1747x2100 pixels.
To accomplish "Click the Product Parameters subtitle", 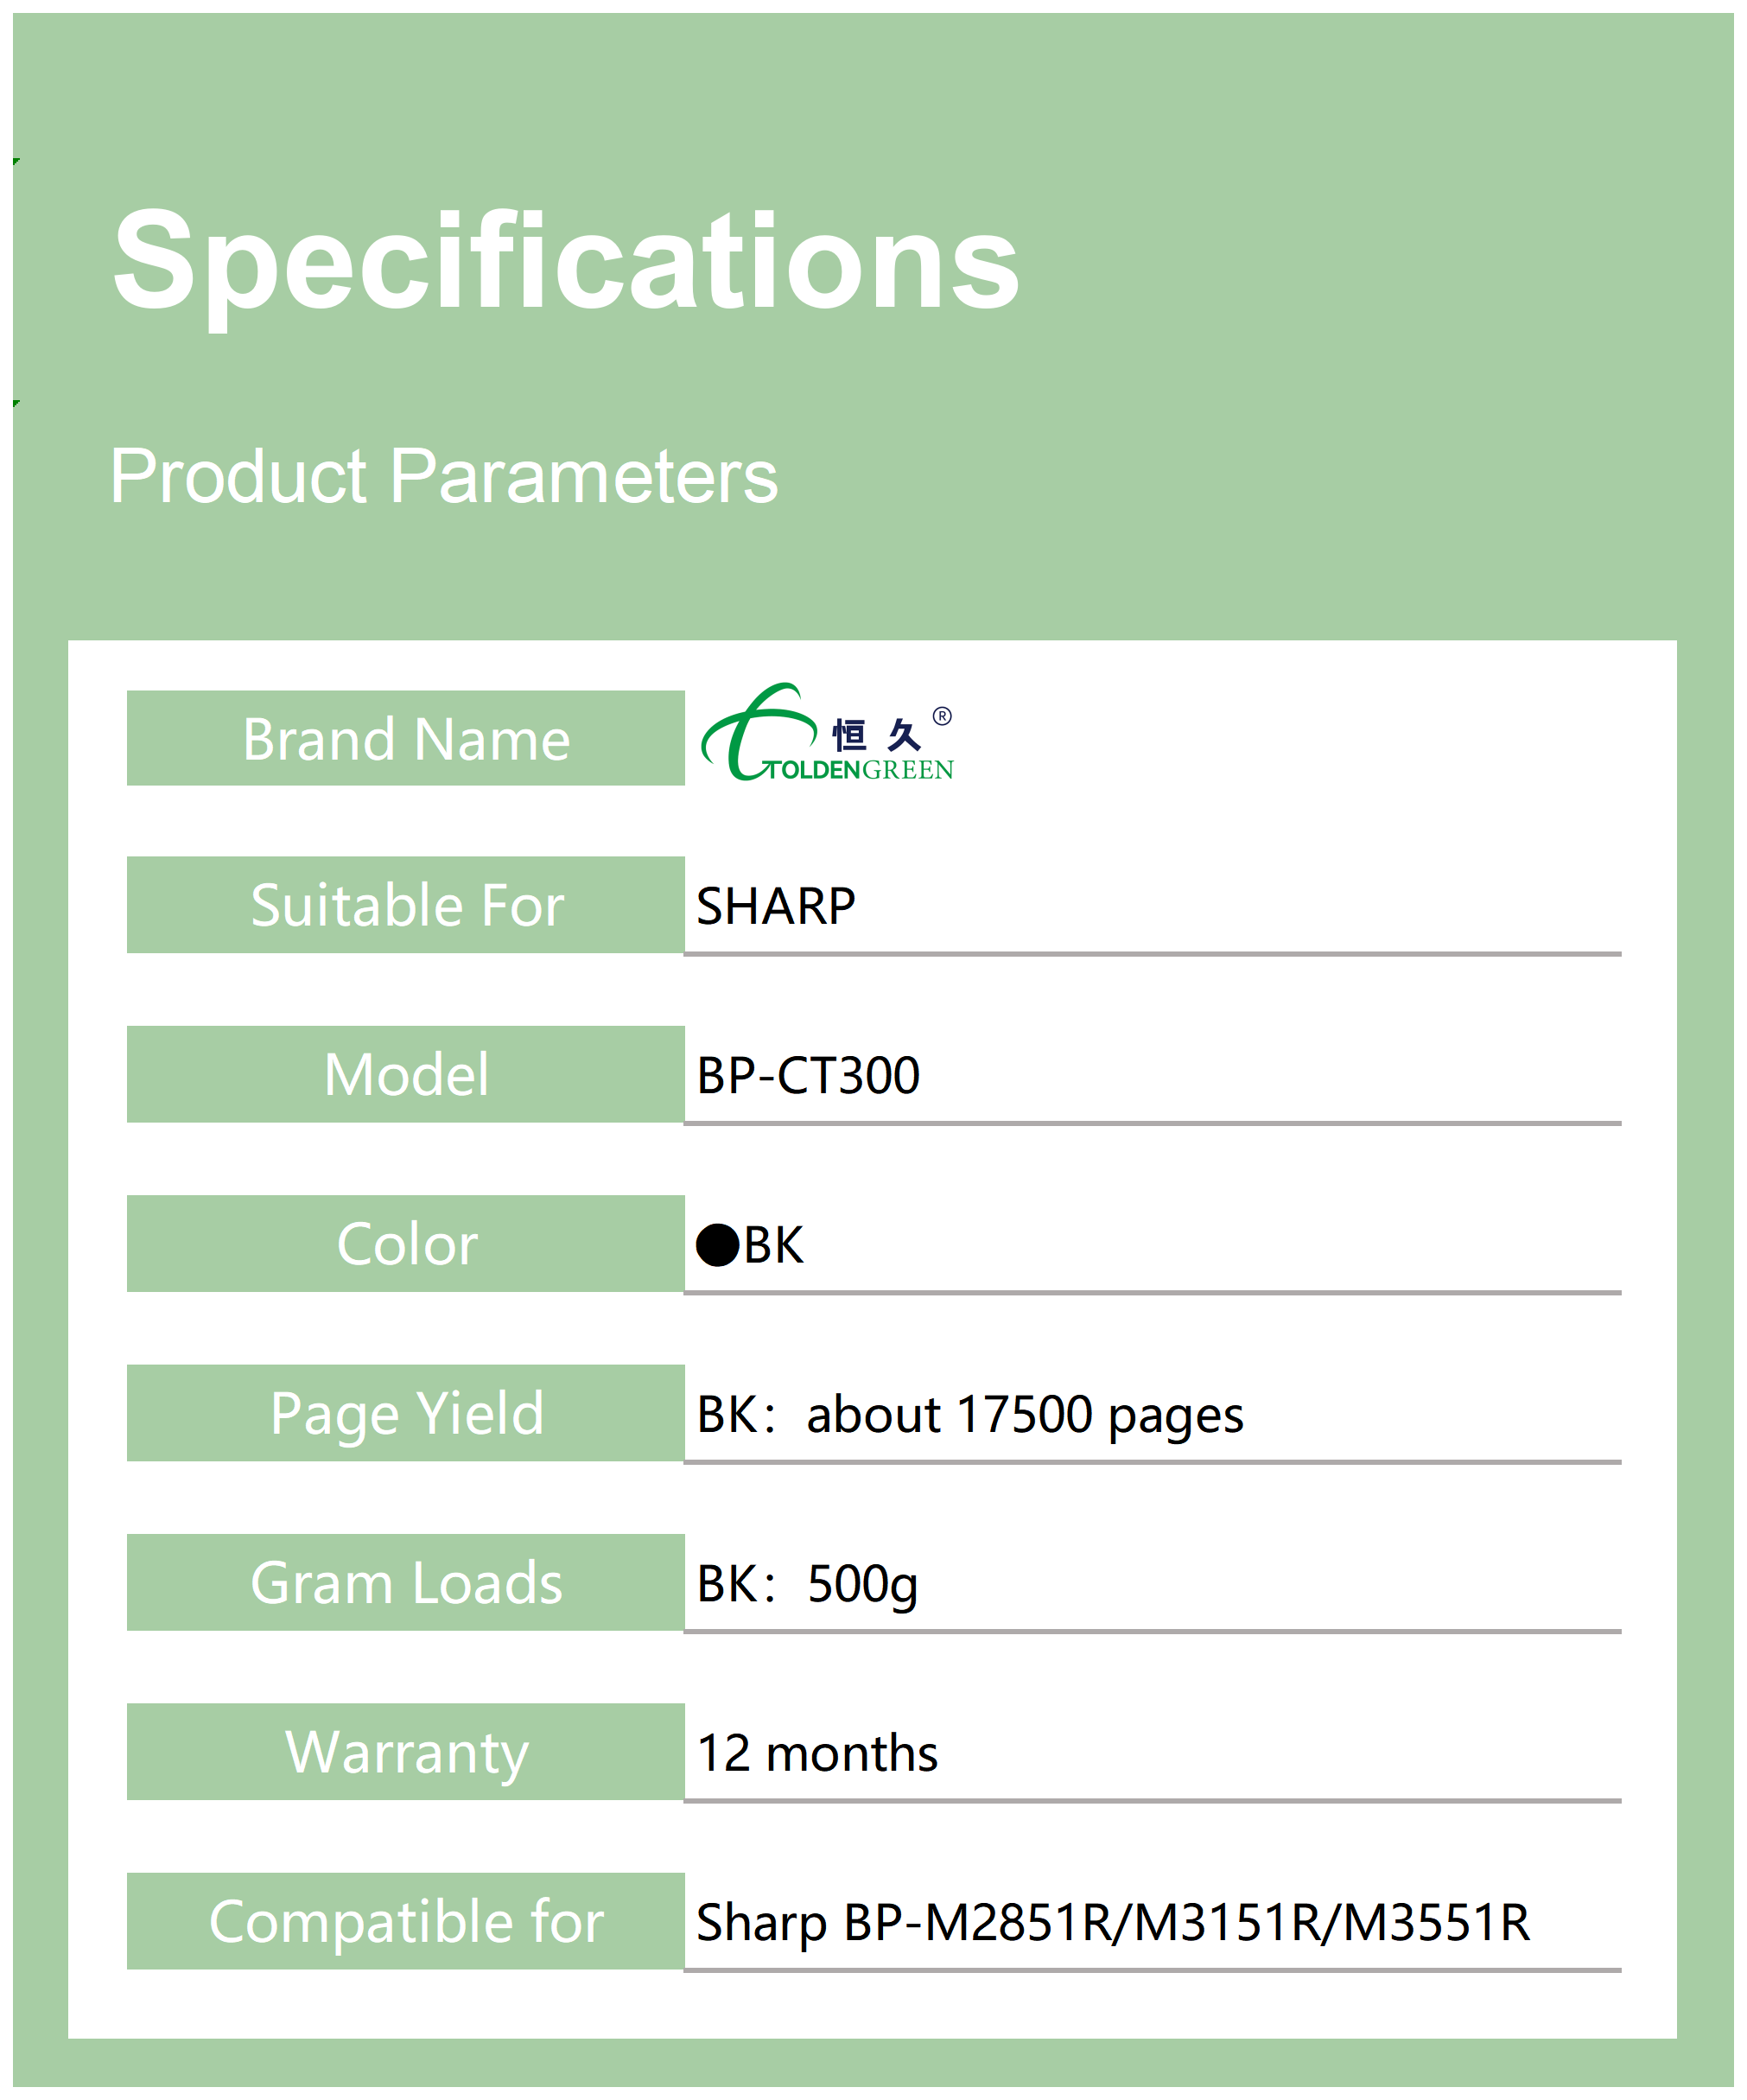I will 443,476.
